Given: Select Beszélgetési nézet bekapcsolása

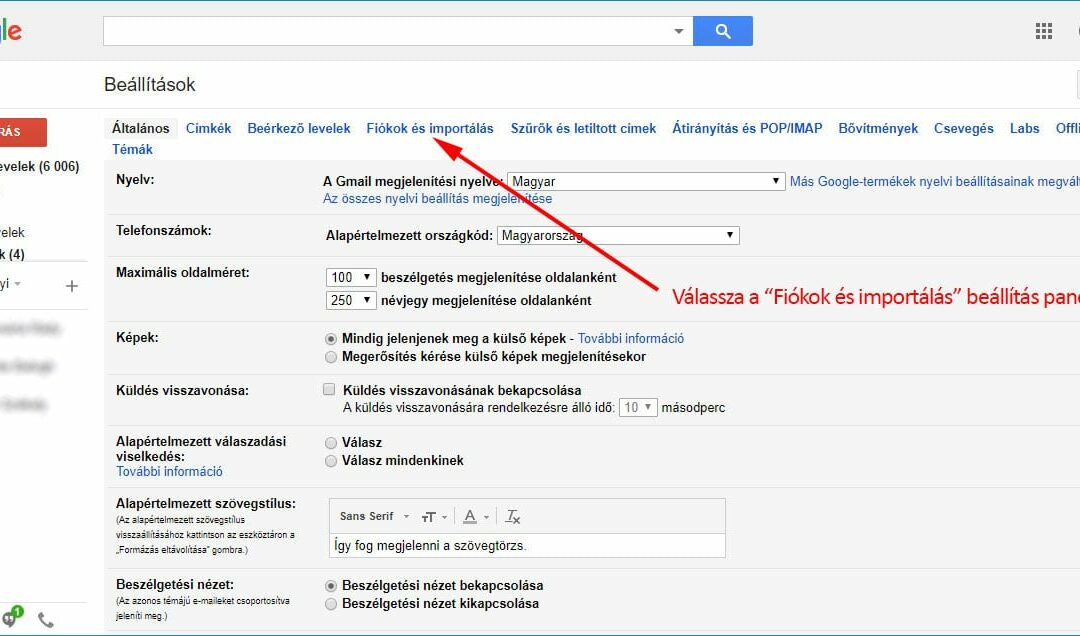Looking at the screenshot, I should coord(331,586).
